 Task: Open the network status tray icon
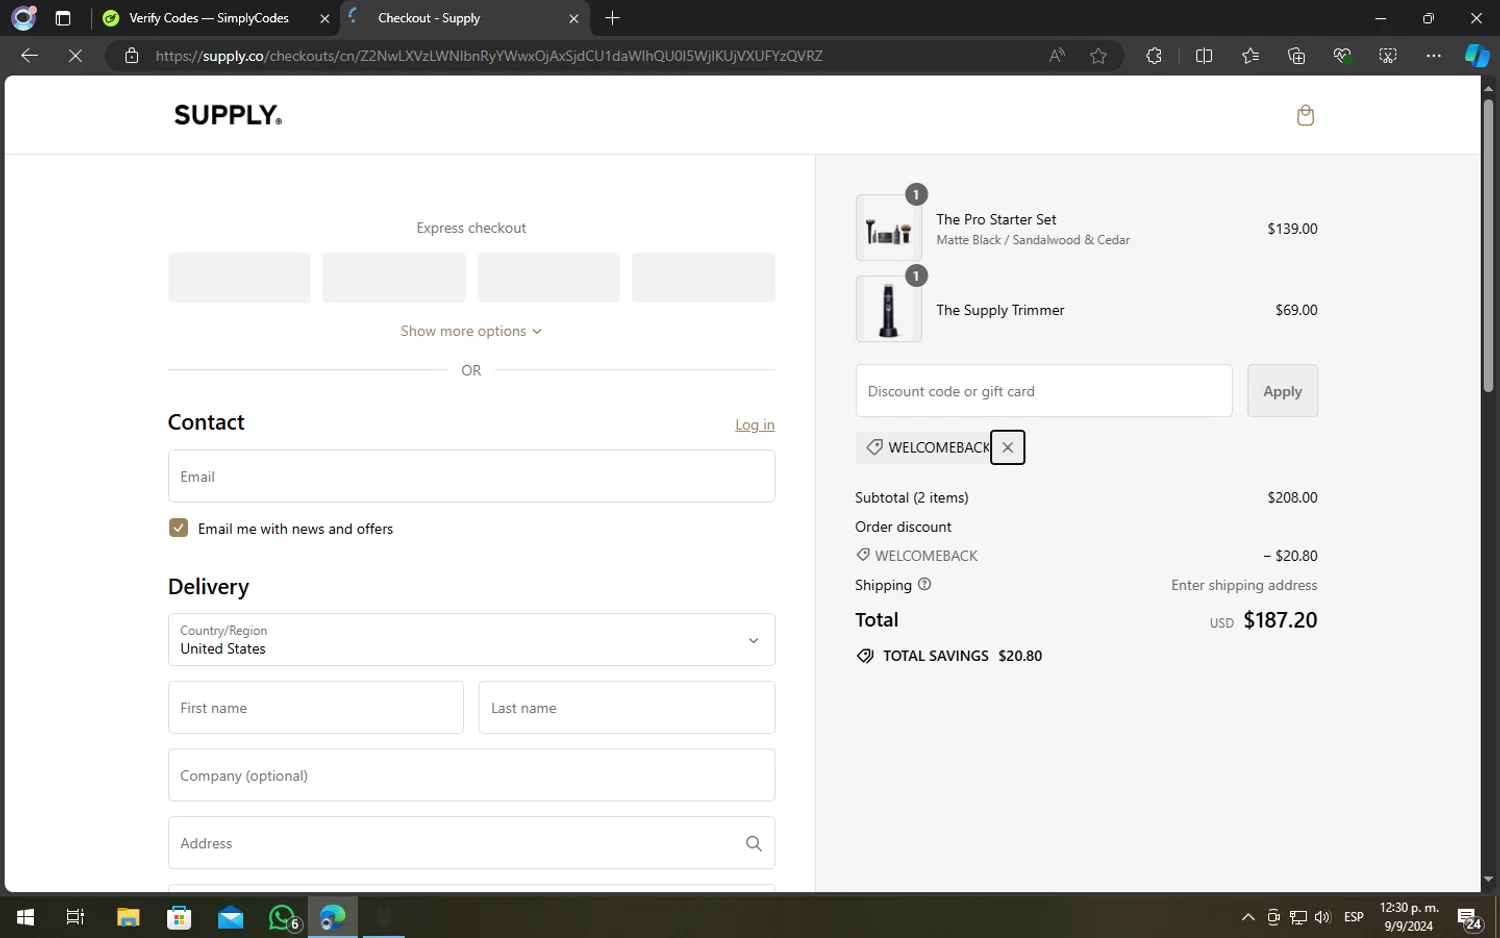(1298, 917)
